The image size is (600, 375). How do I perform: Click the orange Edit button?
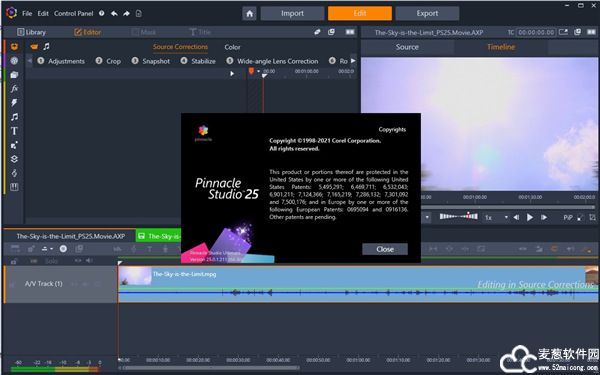[360, 13]
